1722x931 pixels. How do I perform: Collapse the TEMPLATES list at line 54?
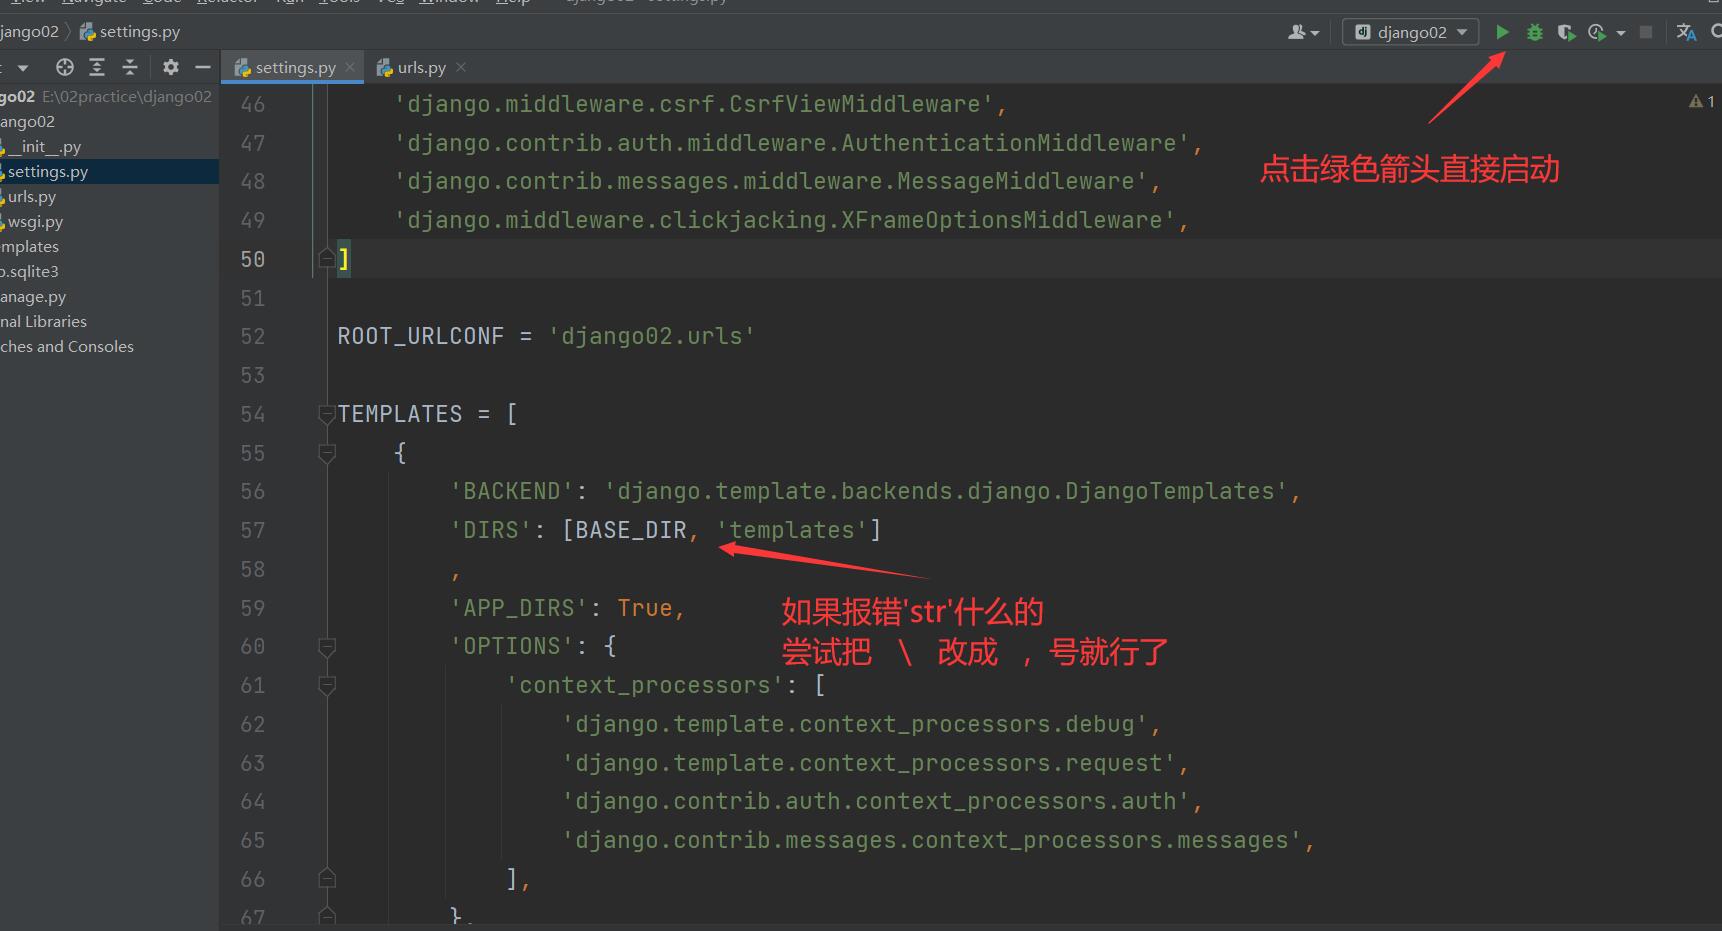click(x=326, y=414)
